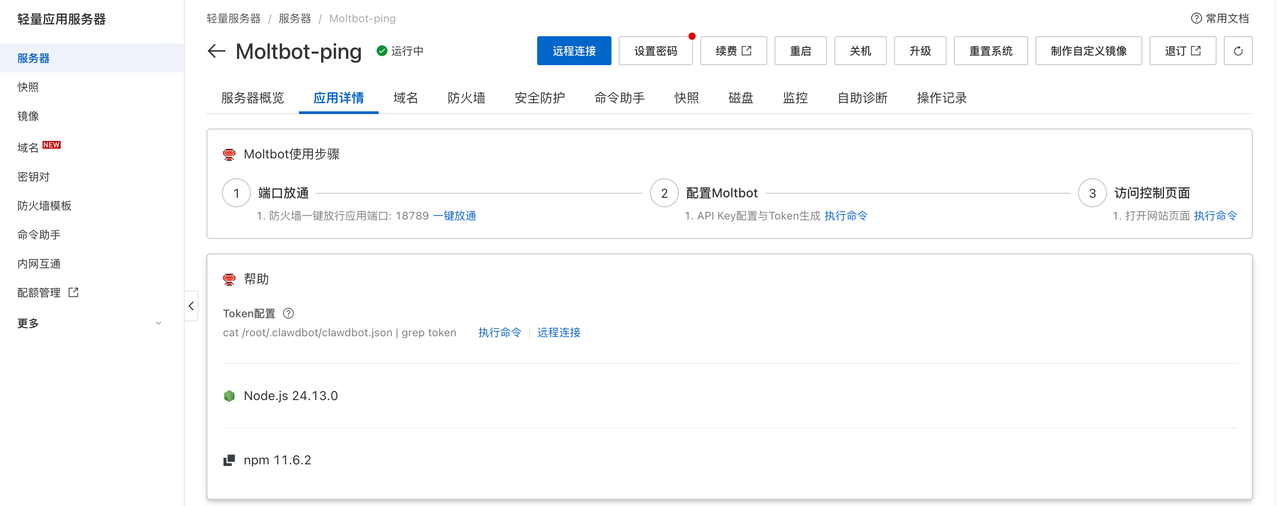Viewport: 1280px width, 506px height.
Task: Click the Moltbot-ping server title
Action: (298, 51)
